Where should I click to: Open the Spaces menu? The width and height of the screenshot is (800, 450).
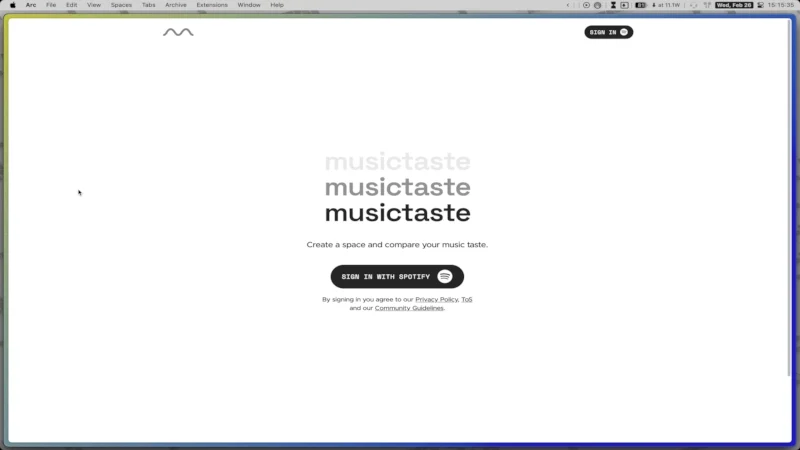pyautogui.click(x=121, y=5)
